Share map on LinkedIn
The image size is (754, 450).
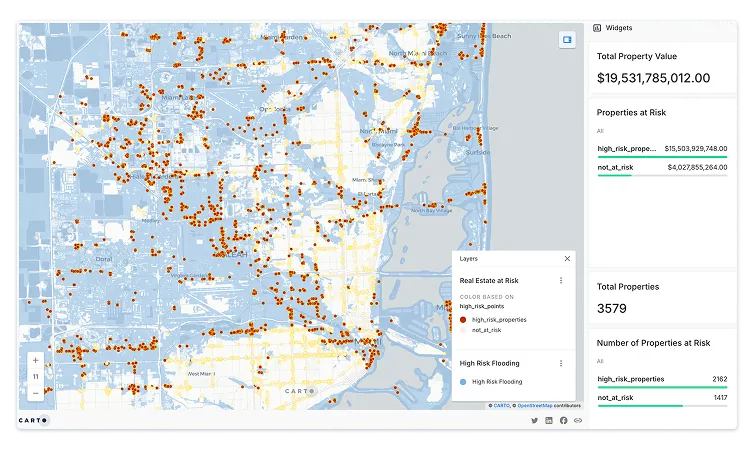coord(549,421)
